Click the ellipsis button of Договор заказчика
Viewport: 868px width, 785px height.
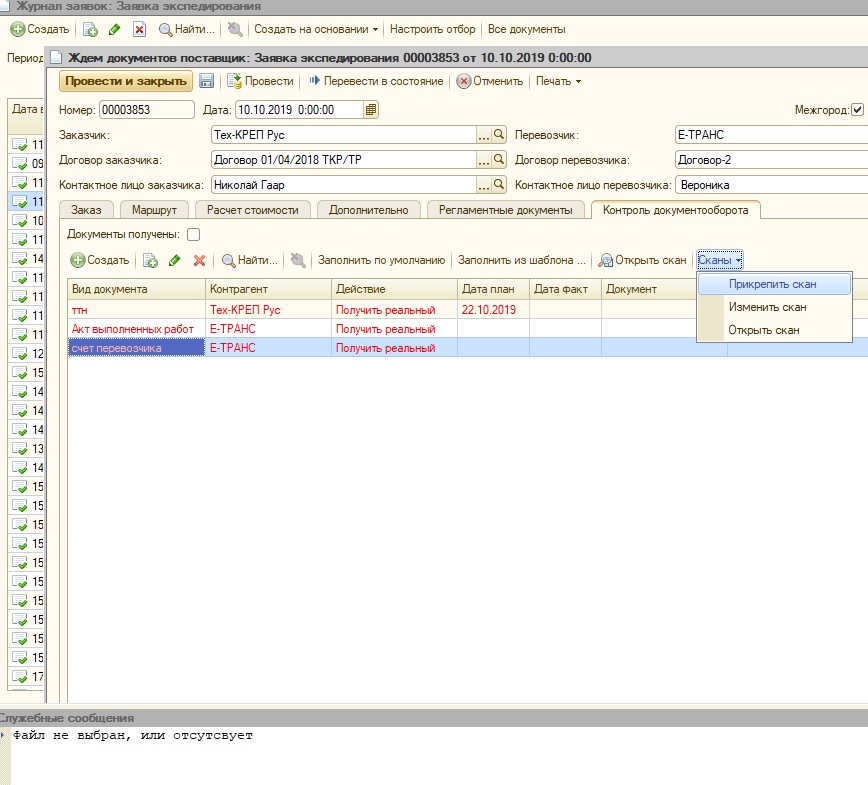pos(484,160)
